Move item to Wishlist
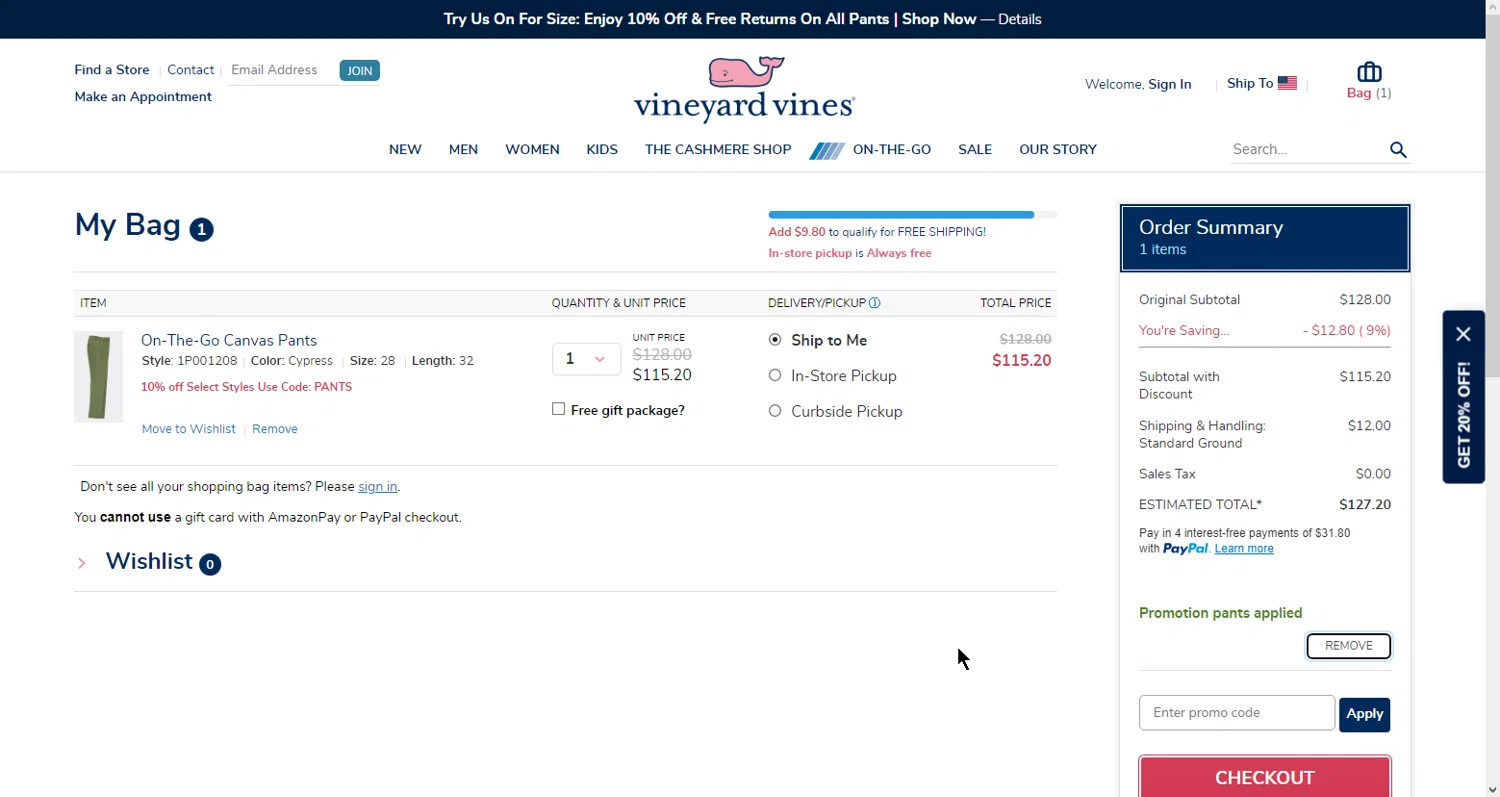Image resolution: width=1500 pixels, height=797 pixels. [x=189, y=429]
